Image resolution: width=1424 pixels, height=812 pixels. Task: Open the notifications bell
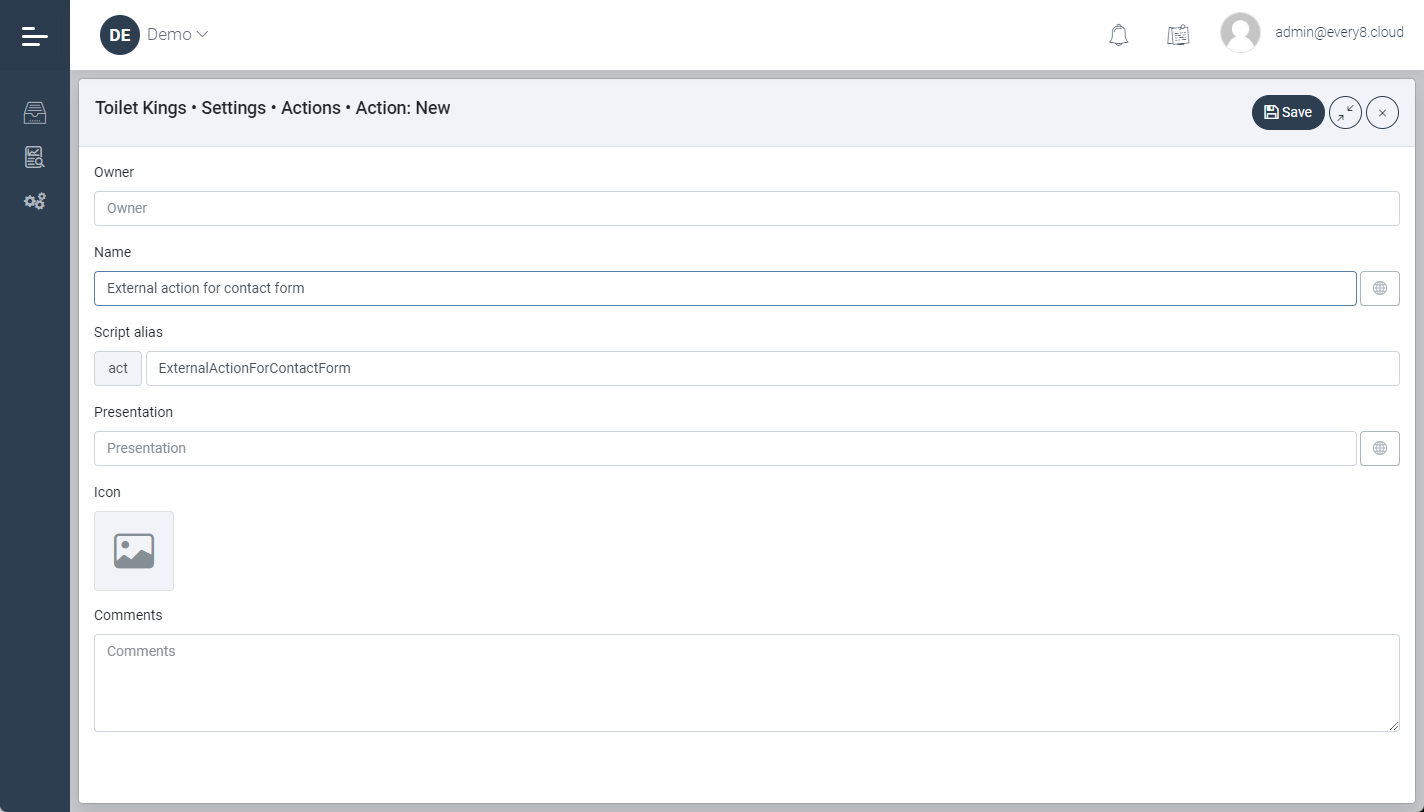[x=1119, y=35]
